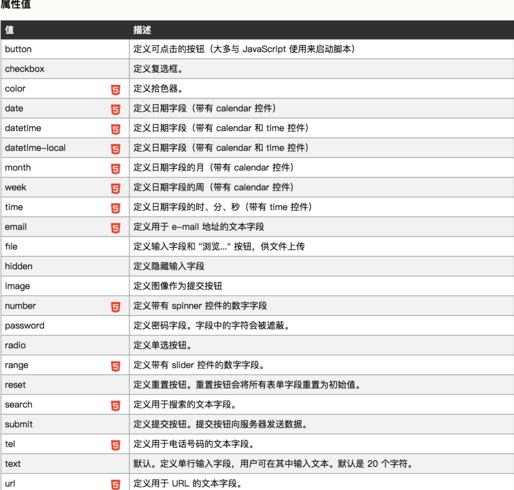Select the 'datetime' value text
The width and height of the screenshot is (514, 490).
pyautogui.click(x=23, y=128)
